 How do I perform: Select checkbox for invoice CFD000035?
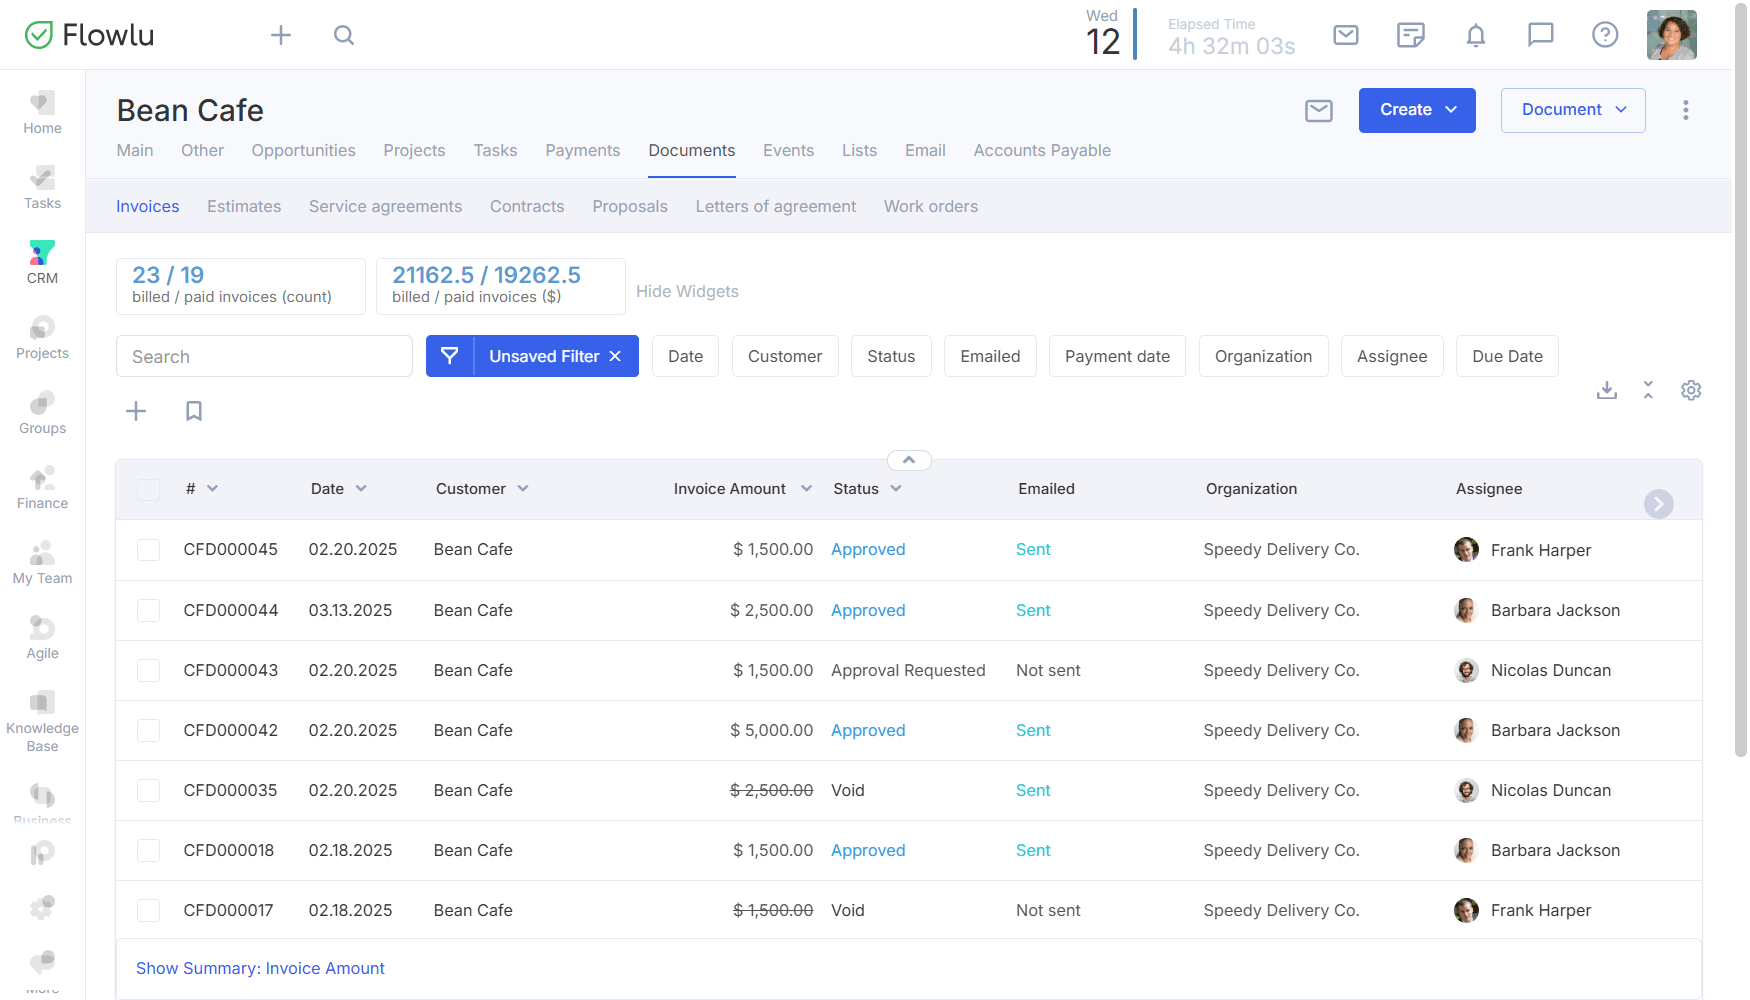tap(149, 790)
